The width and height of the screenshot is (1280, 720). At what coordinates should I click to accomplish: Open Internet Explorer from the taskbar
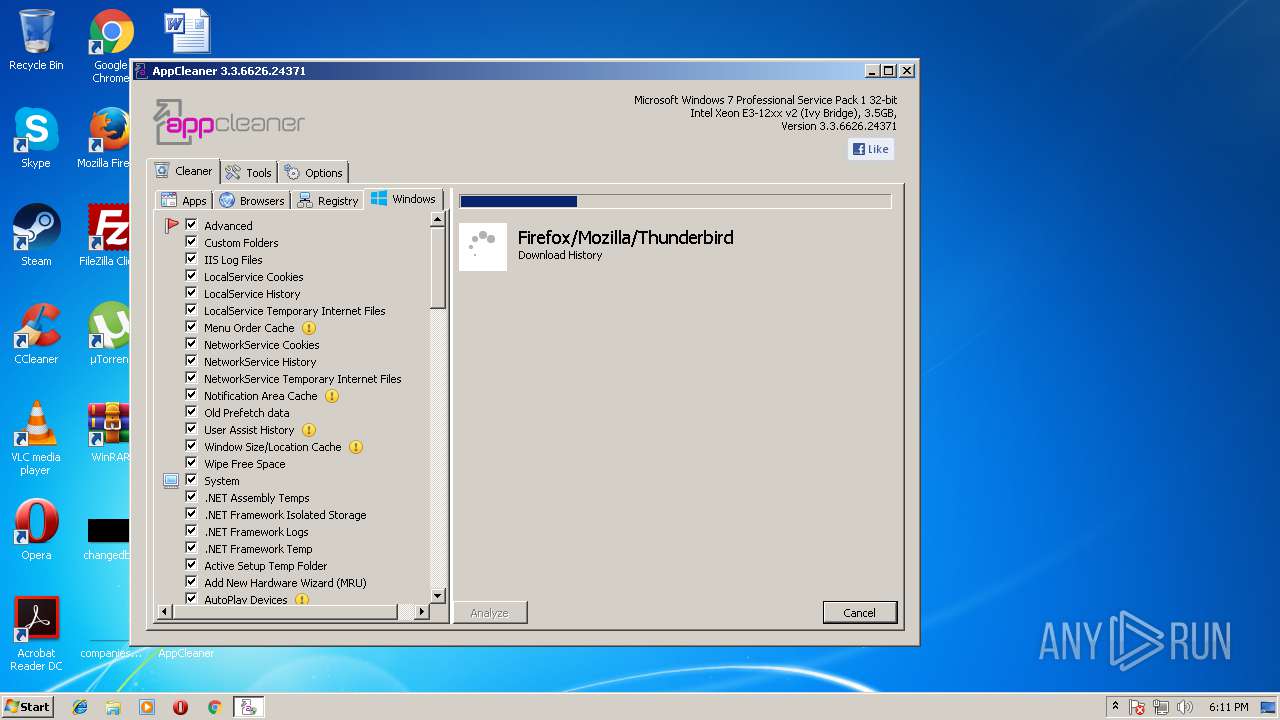coord(80,707)
